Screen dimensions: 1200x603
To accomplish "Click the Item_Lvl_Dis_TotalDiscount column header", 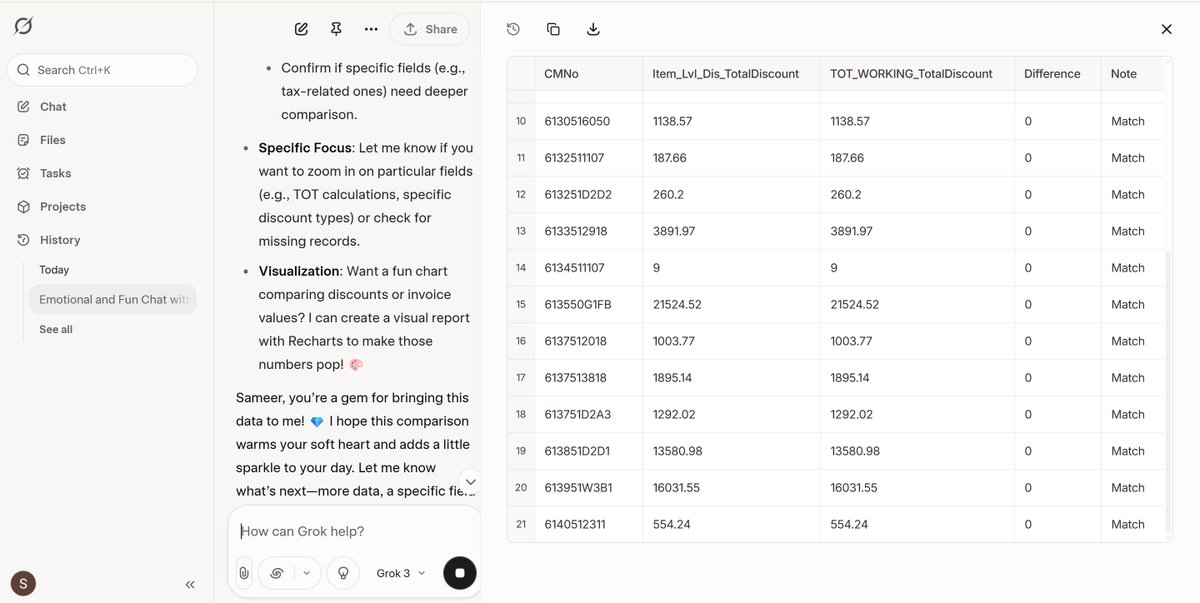I will click(x=731, y=74).
